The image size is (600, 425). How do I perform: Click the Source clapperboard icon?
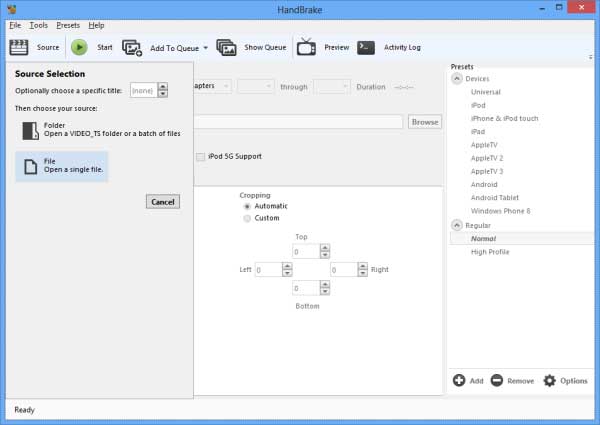pos(18,47)
